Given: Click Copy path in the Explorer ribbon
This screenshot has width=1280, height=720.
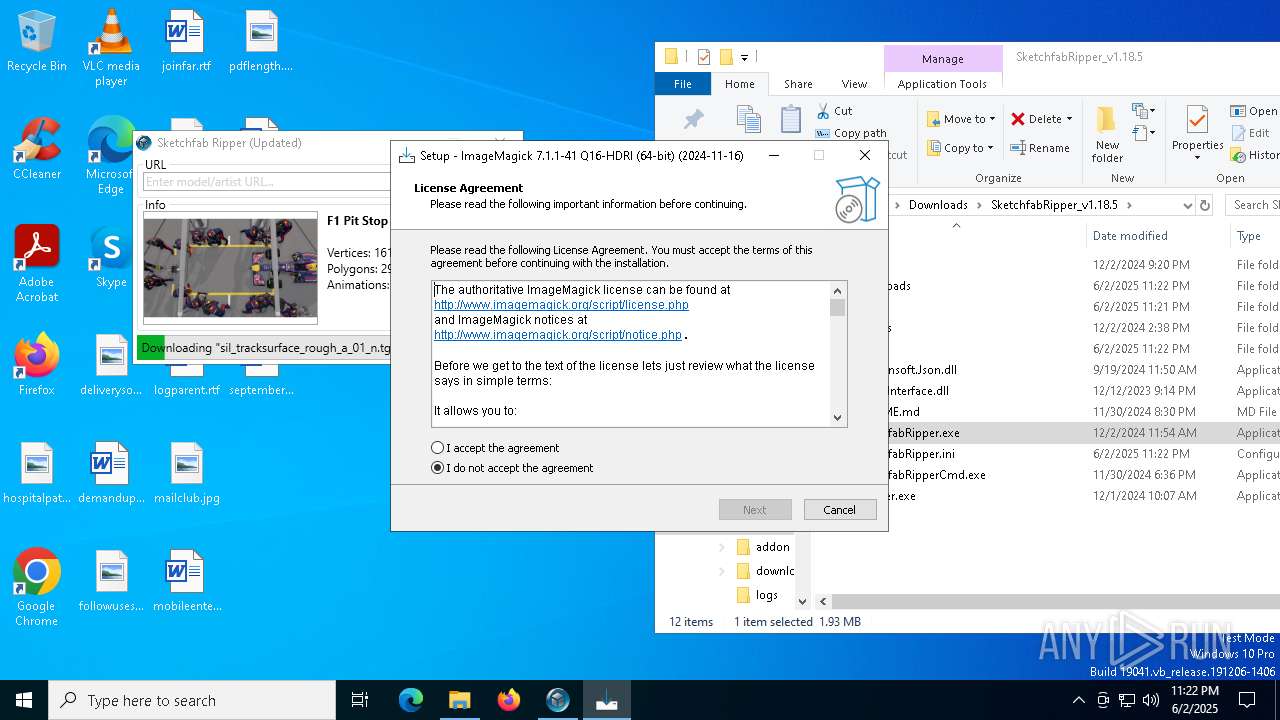Looking at the screenshot, I should (x=851, y=133).
